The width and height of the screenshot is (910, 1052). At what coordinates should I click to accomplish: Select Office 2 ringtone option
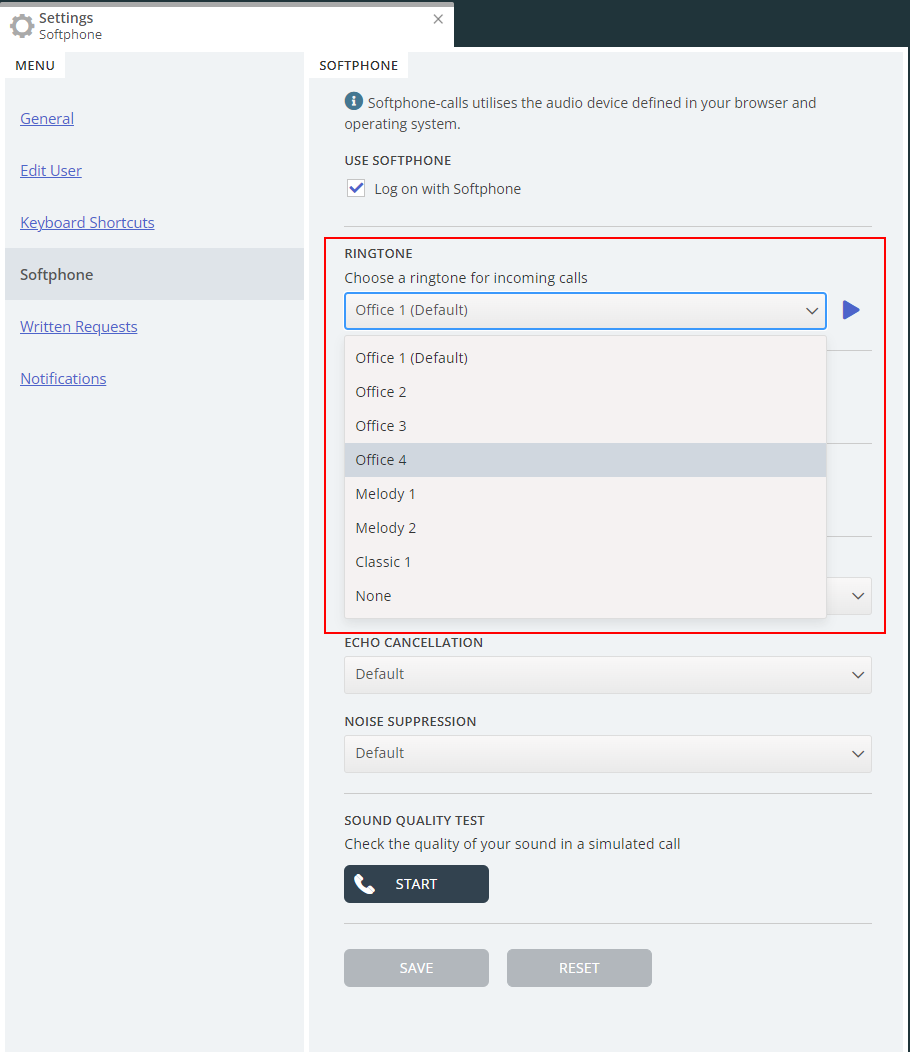(x=381, y=392)
